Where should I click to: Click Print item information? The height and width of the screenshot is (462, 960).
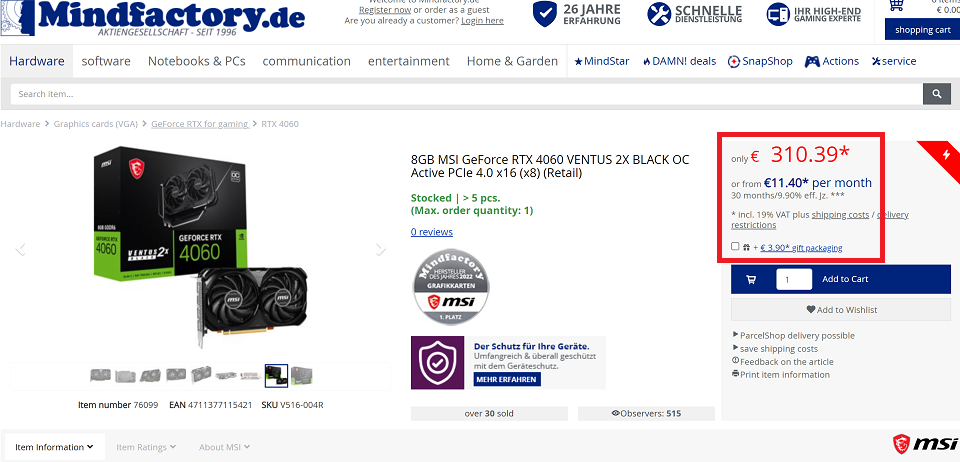click(784, 374)
